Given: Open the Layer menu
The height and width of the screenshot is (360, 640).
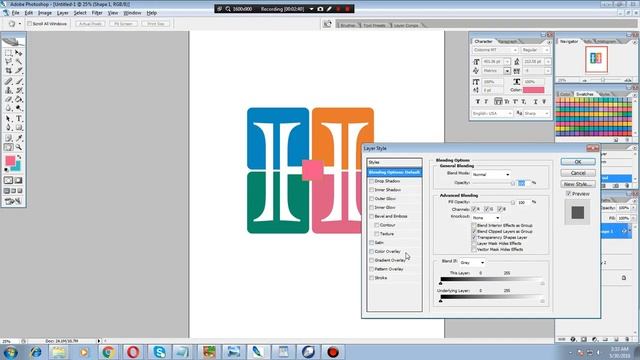Looking at the screenshot, I should 62,13.
